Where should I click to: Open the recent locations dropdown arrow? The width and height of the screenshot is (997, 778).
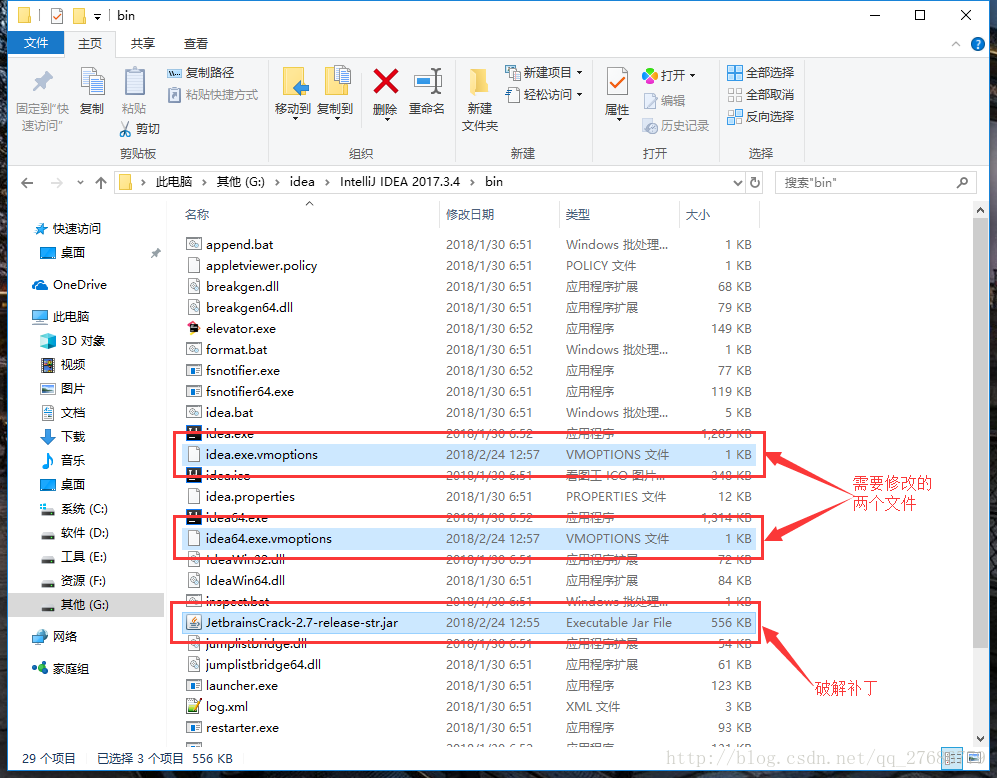(80, 183)
